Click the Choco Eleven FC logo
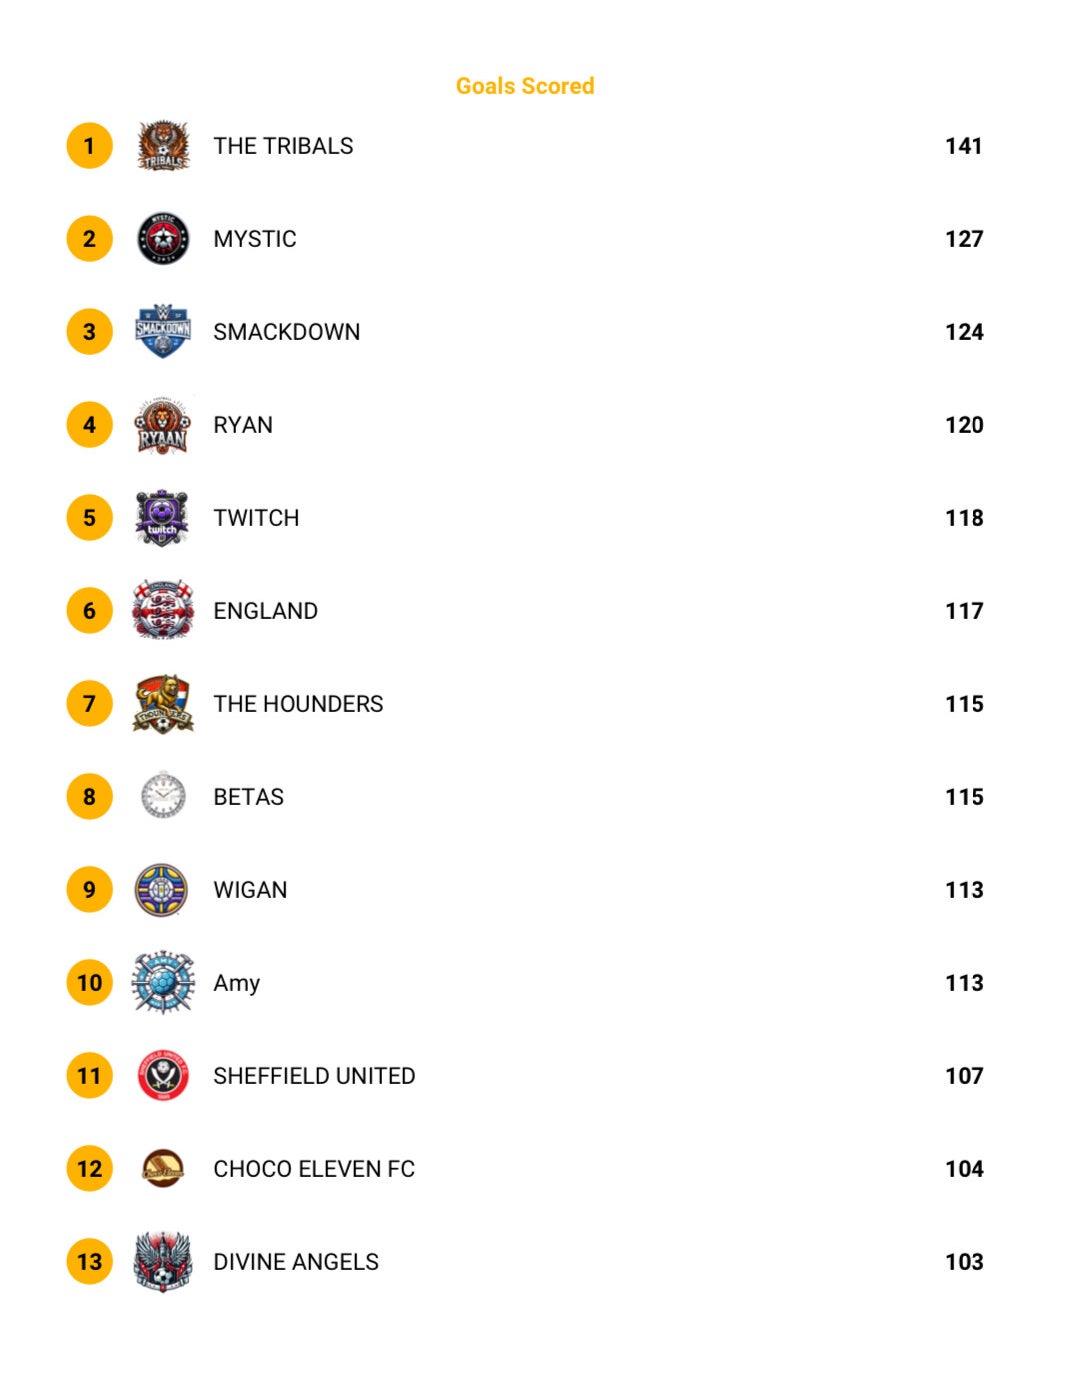Viewport: 1066px width, 1400px height. 163,1168
